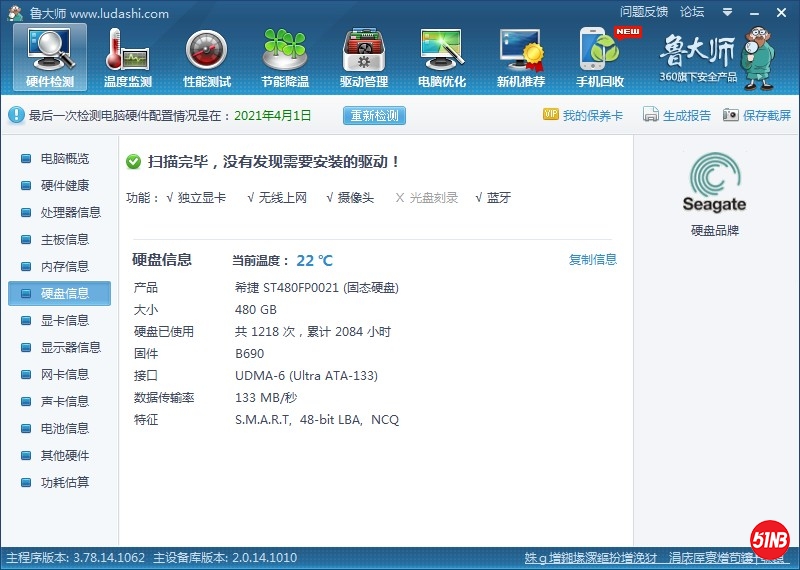Go to 内存信息 sidebar item
The image size is (800, 570).
pyautogui.click(x=64, y=267)
